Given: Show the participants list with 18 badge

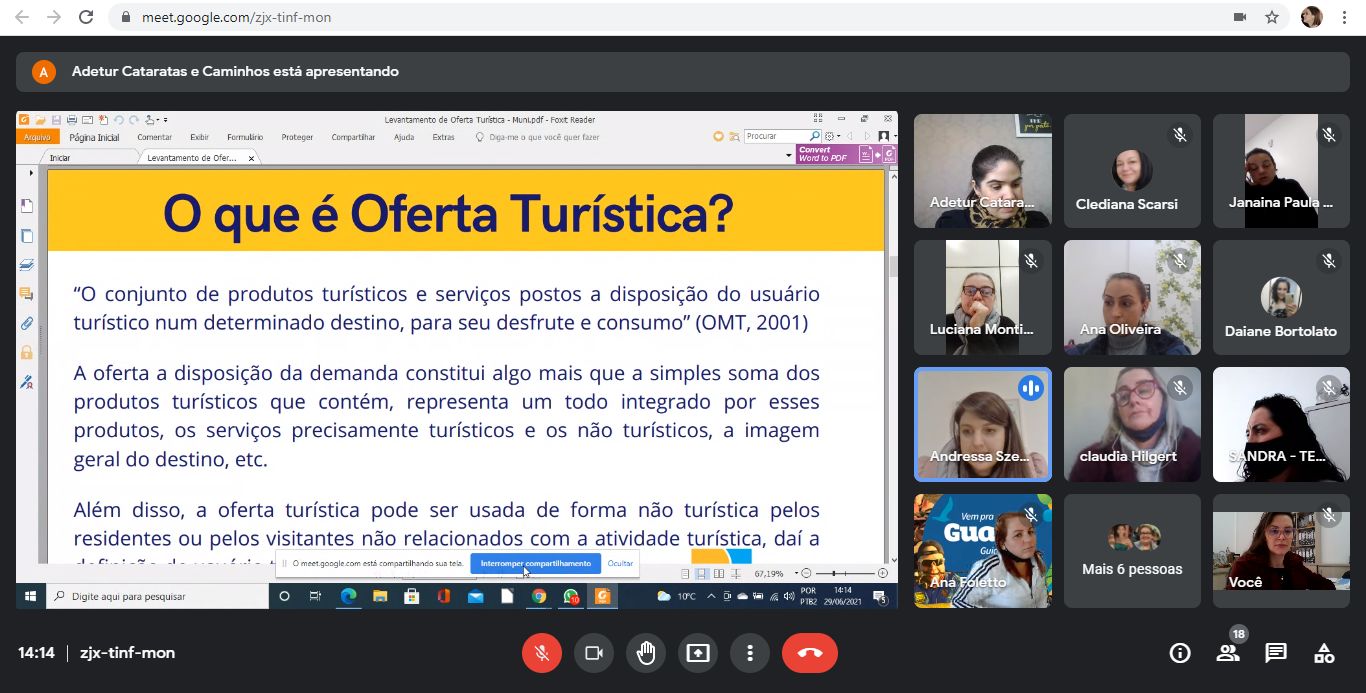Looking at the screenshot, I should (1228, 653).
